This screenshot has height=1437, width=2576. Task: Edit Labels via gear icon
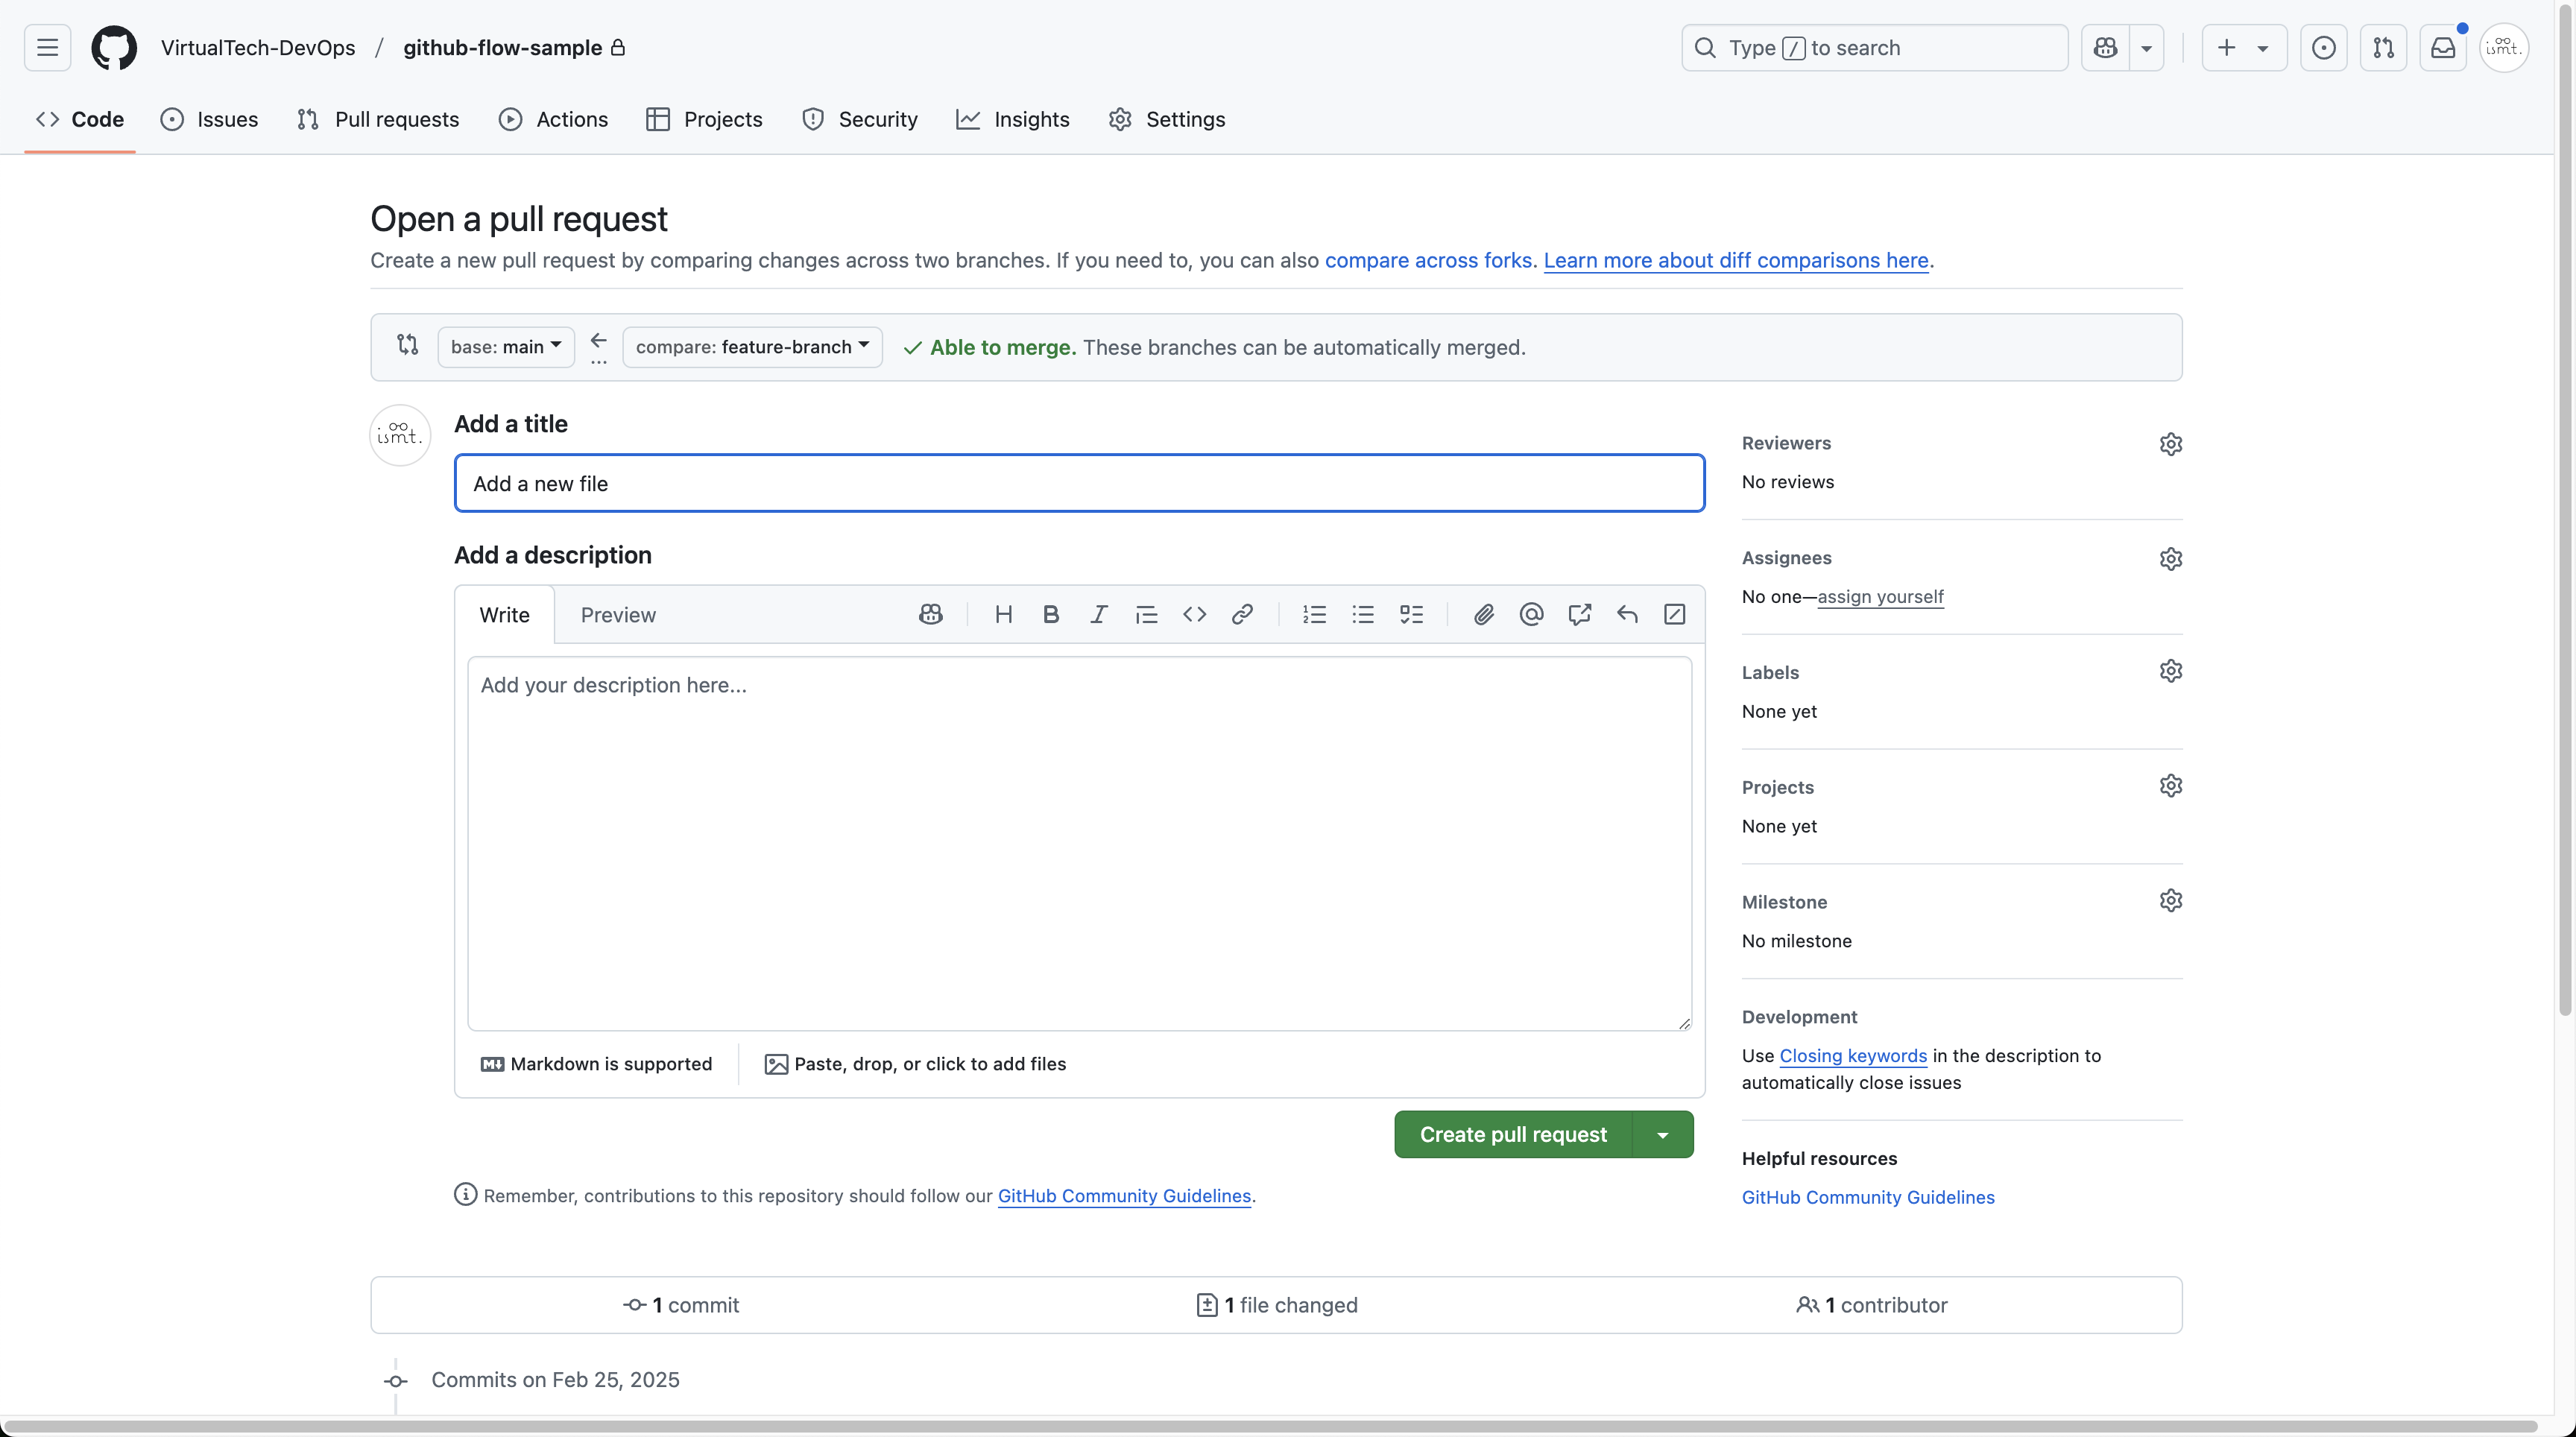click(2170, 671)
